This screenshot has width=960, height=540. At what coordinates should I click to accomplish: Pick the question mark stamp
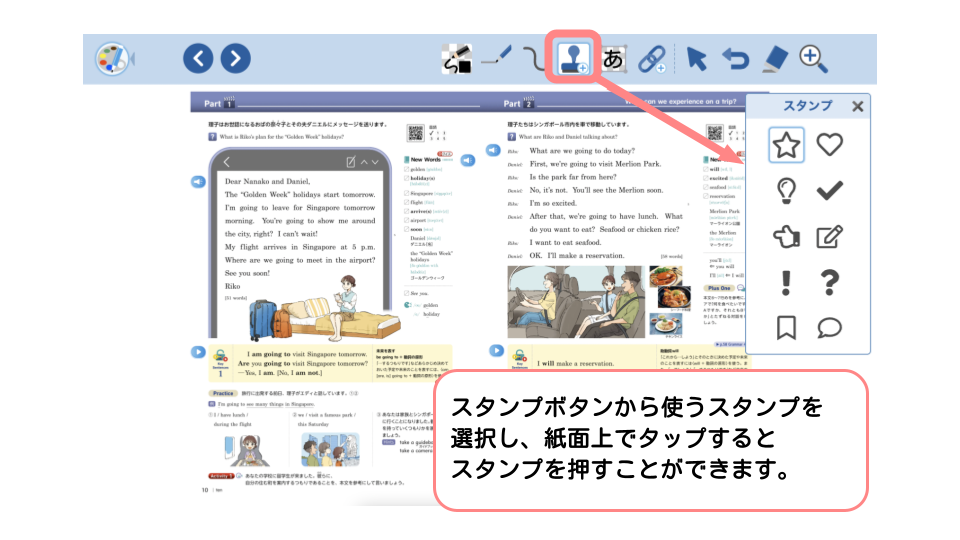point(829,283)
